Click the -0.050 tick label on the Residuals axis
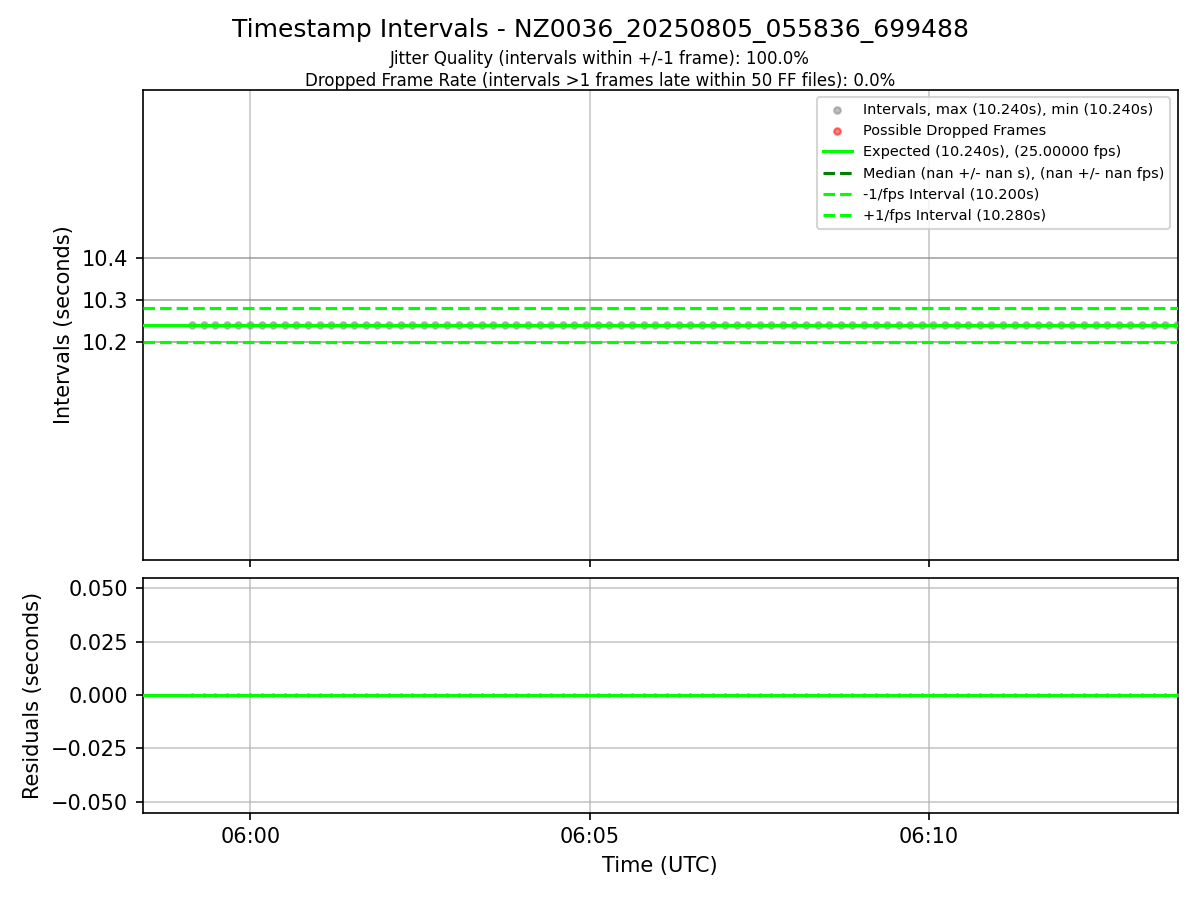Viewport: 1200px width, 900px height. point(89,802)
